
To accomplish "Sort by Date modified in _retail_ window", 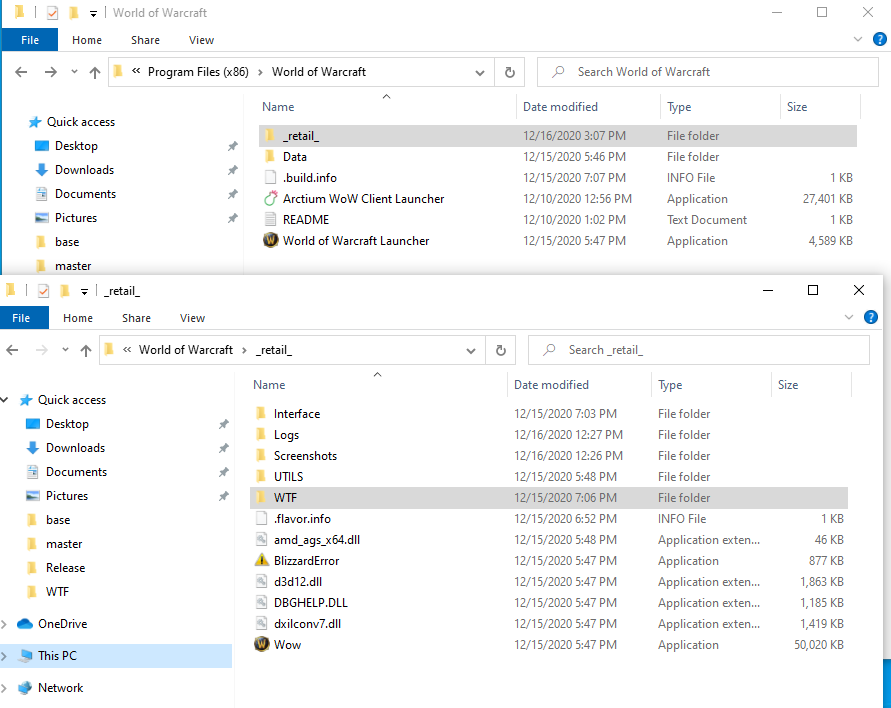I will 578,385.
